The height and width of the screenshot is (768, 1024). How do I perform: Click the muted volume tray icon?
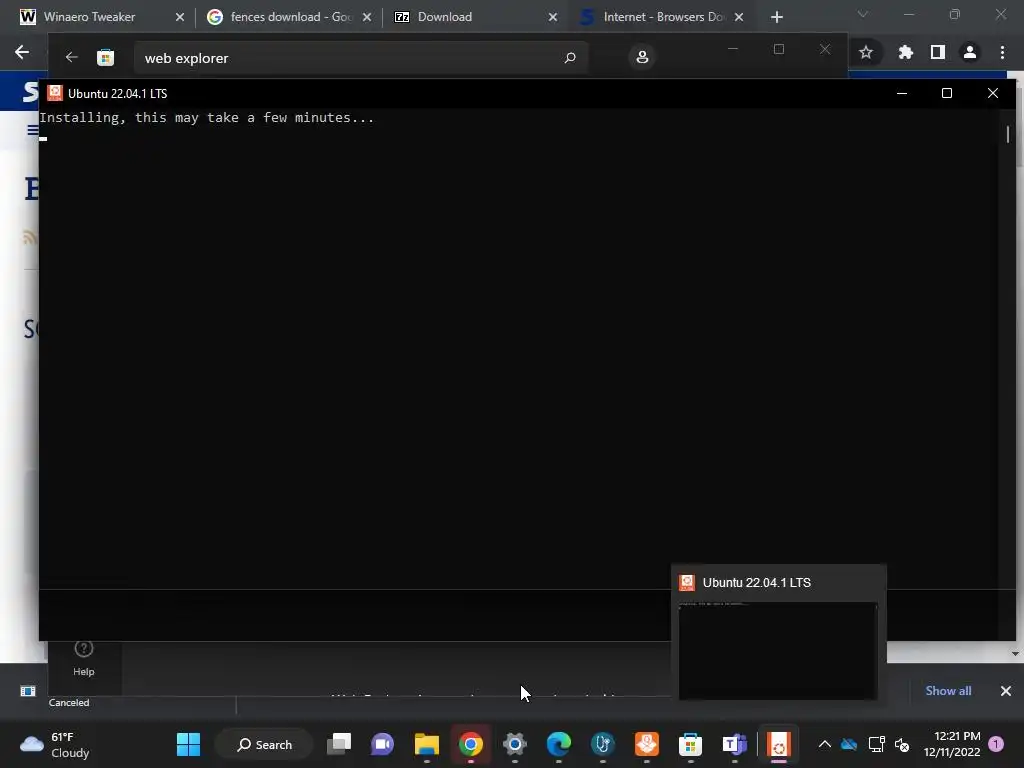tap(902, 744)
